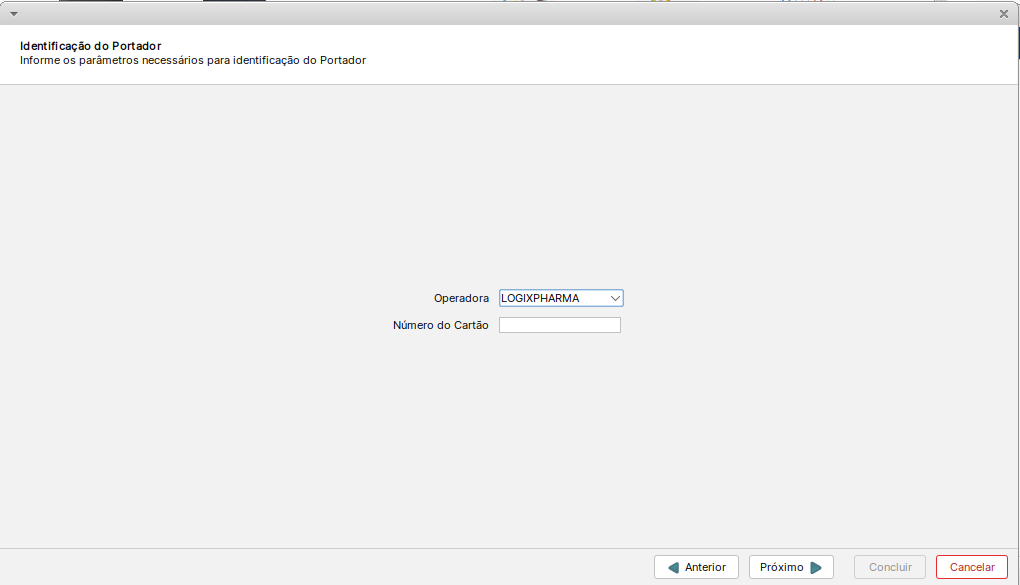This screenshot has width=1020, height=585.
Task: Open the Operadora dropdown
Action: pyautogui.click(x=561, y=298)
